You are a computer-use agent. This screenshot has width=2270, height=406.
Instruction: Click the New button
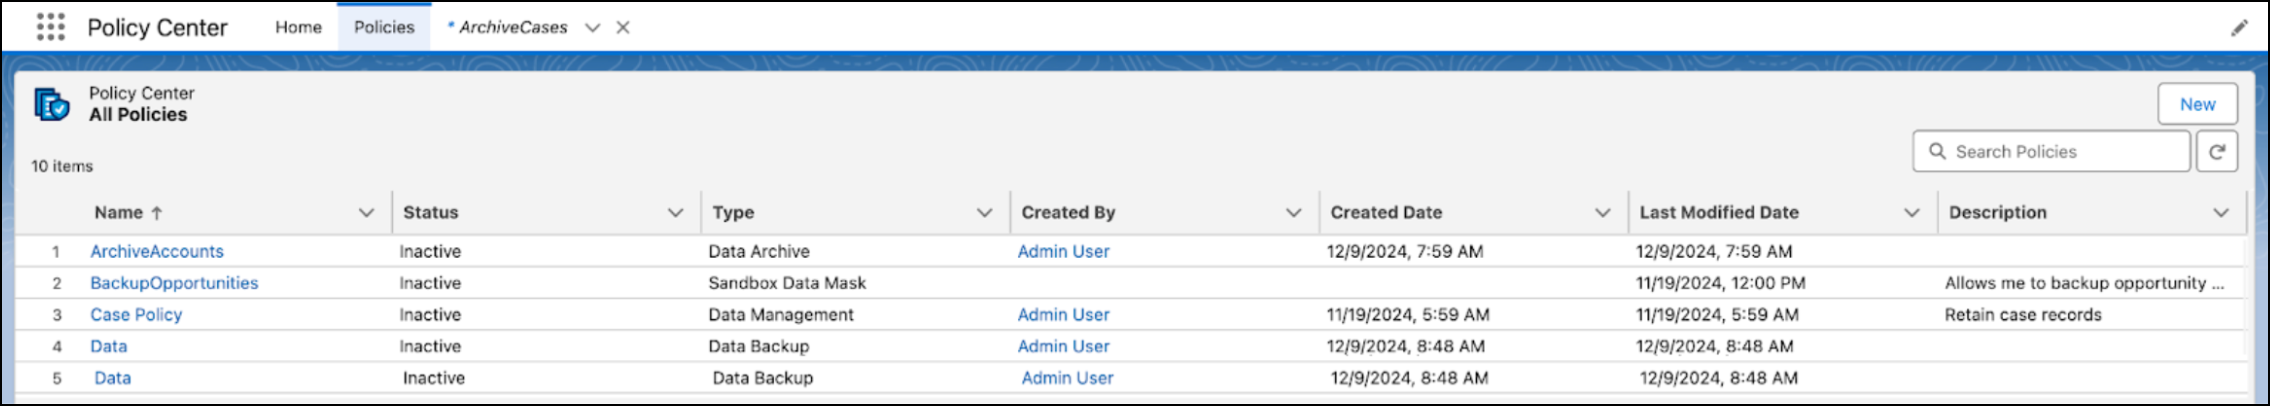[2197, 104]
